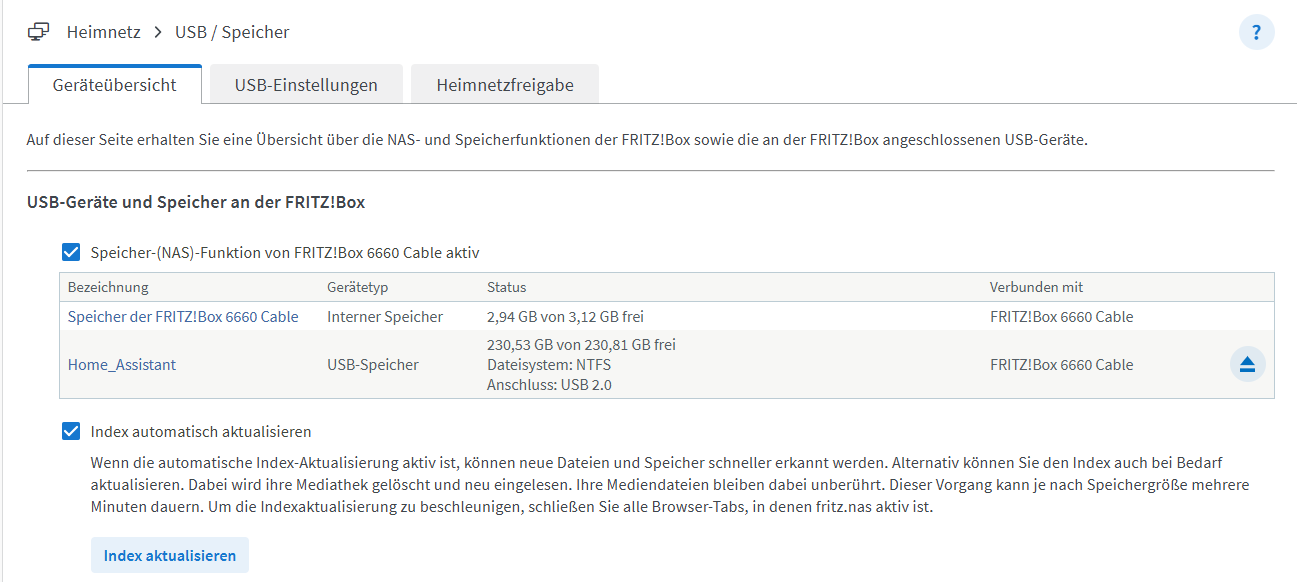Click the Heimnetz monitor icon in breadcrumb
The image size is (1297, 582).
[38, 32]
